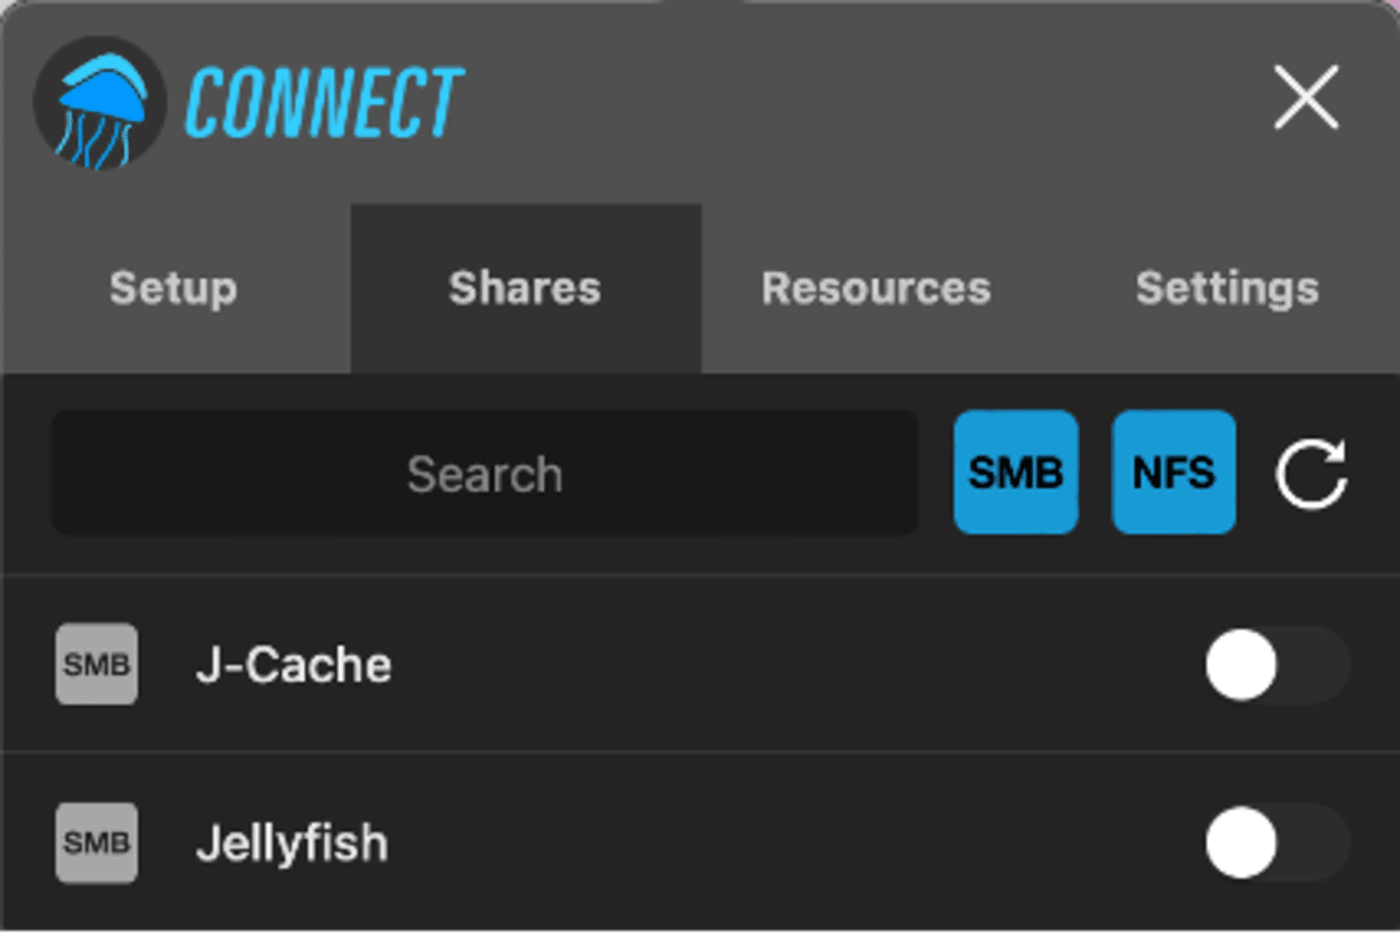Close the Connect panel
The height and width of the screenshot is (934, 1400).
tap(1306, 98)
